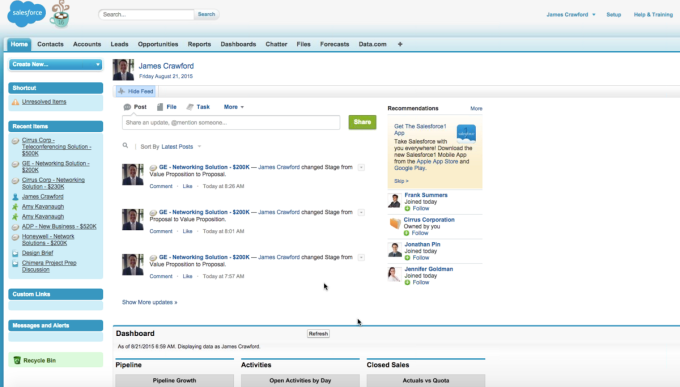This screenshot has width=680, height=387.
Task: Open the action arrow on the 7:57 AM post
Action: (361, 257)
